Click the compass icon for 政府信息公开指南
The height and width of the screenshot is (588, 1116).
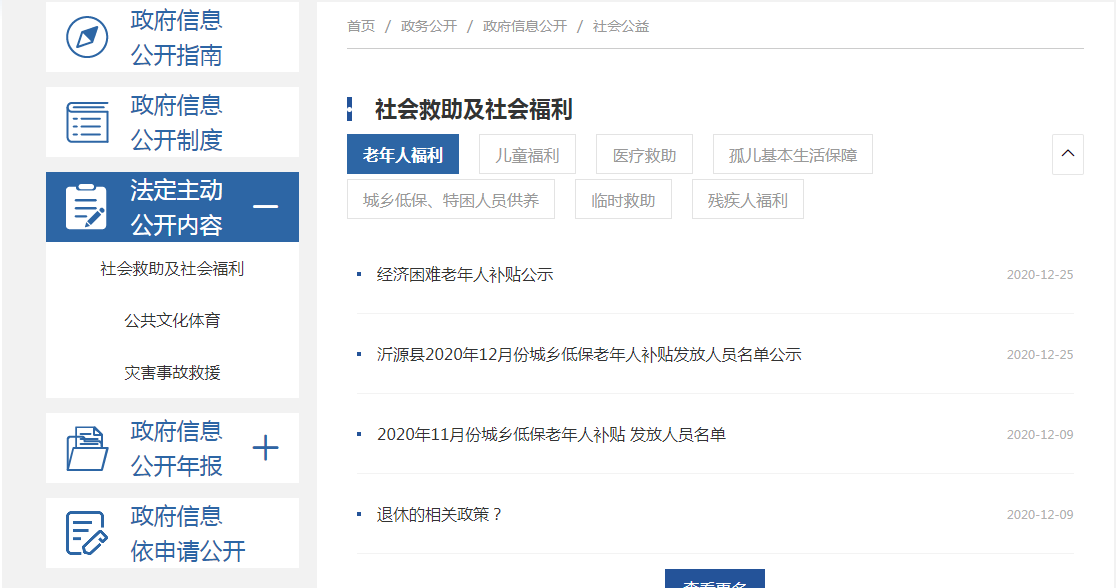click(86, 37)
